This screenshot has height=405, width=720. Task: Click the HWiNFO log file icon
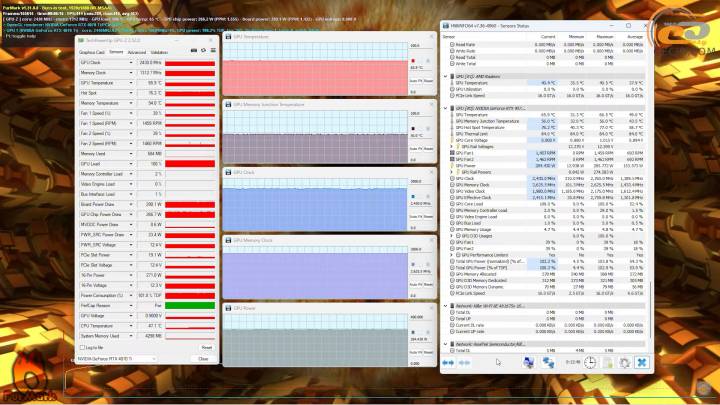tap(608, 362)
